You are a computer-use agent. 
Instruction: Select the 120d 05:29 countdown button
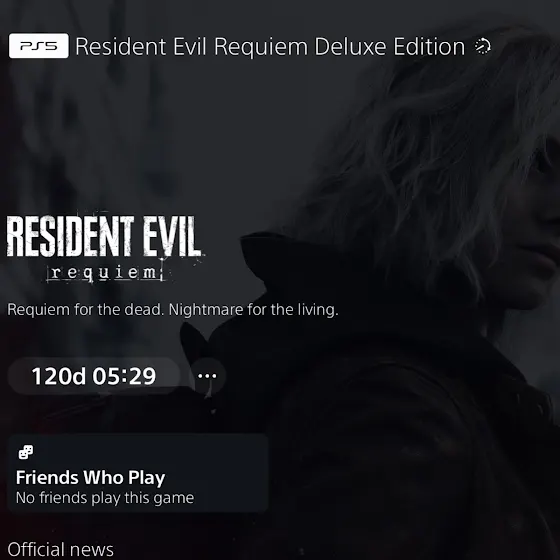click(x=94, y=376)
